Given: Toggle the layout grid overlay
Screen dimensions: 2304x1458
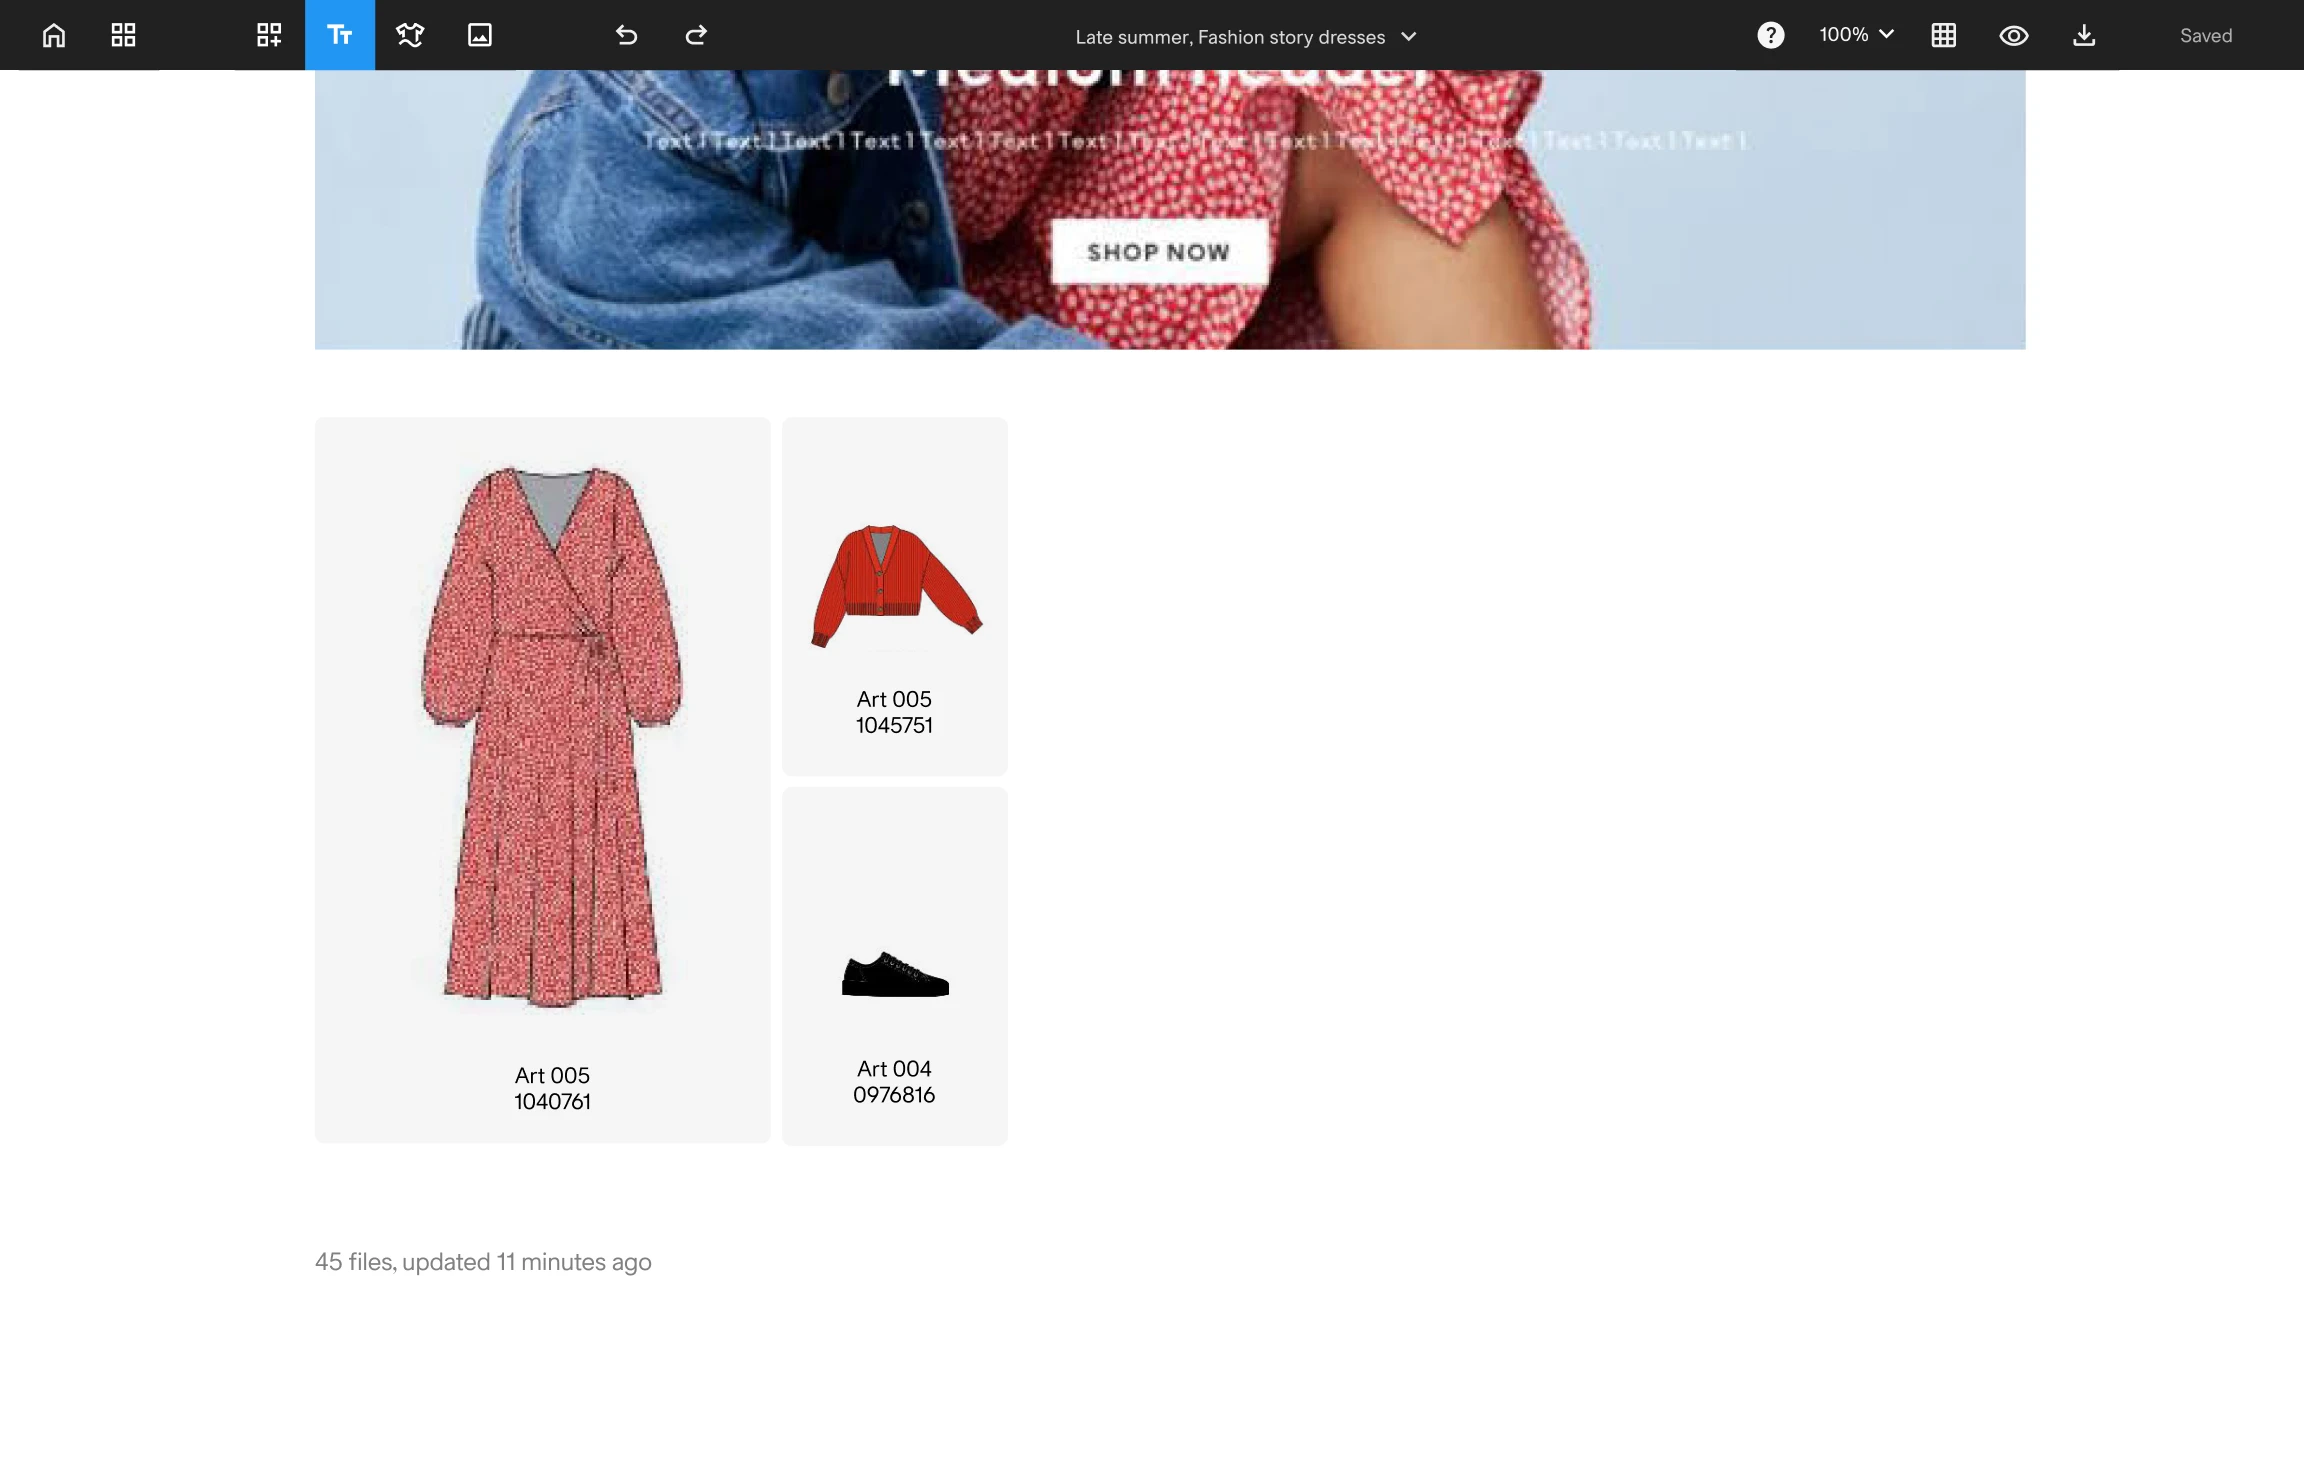Looking at the screenshot, I should (x=1943, y=35).
